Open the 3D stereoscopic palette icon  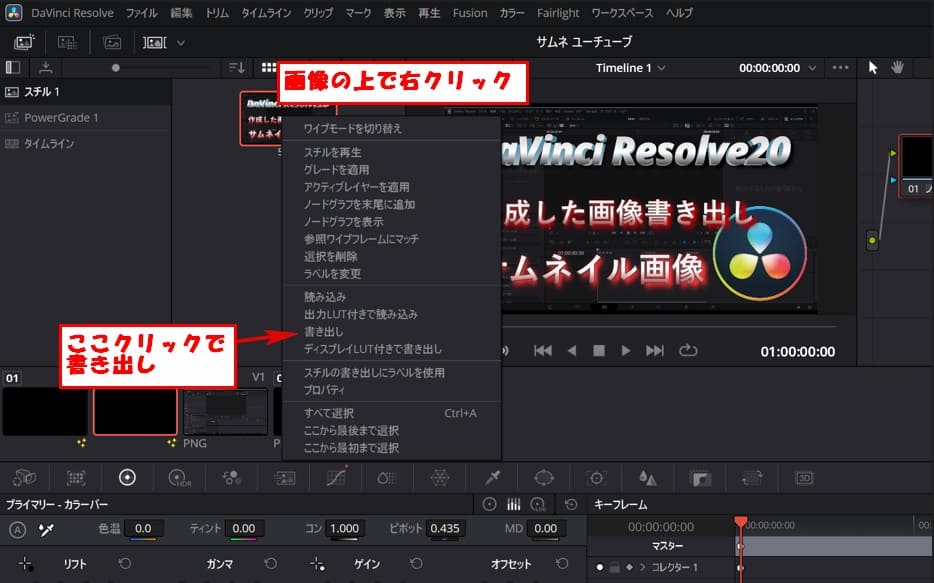tap(804, 478)
